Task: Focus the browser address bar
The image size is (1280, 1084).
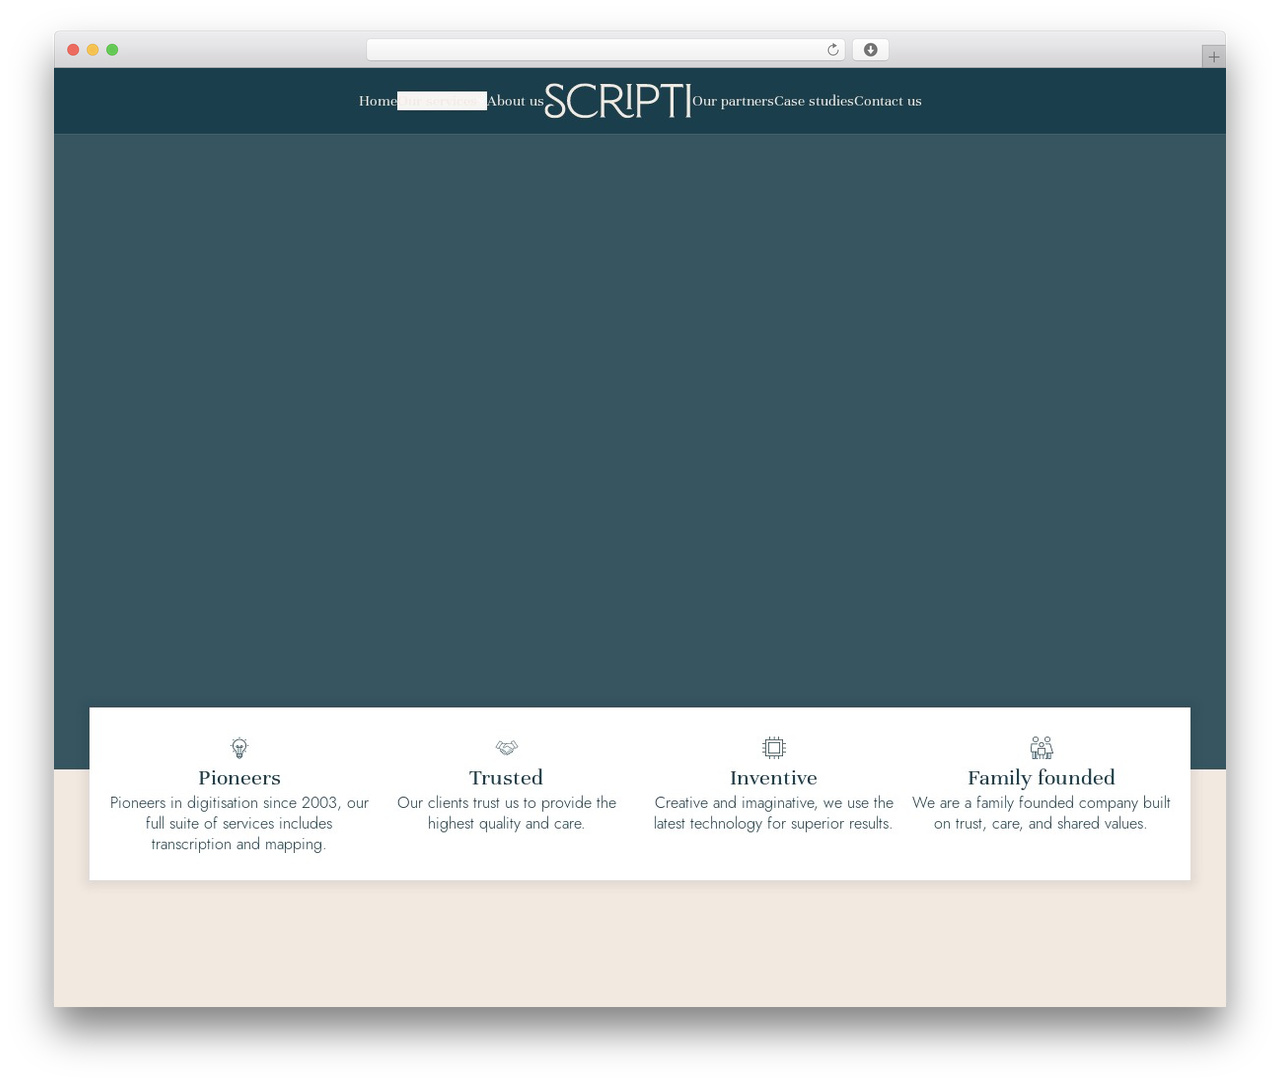Action: pos(605,50)
